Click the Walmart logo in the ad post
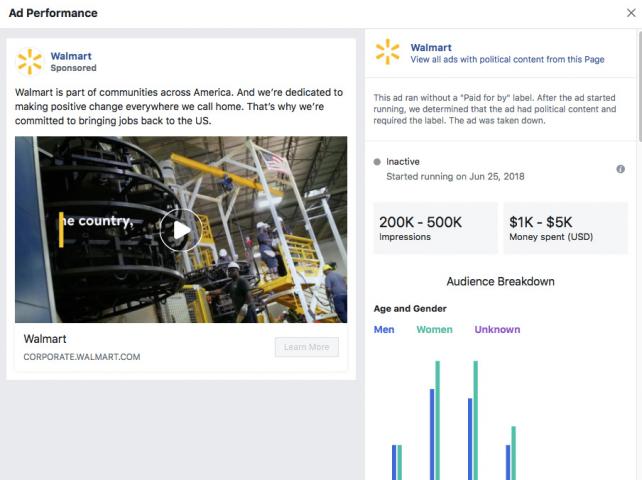 point(30,62)
